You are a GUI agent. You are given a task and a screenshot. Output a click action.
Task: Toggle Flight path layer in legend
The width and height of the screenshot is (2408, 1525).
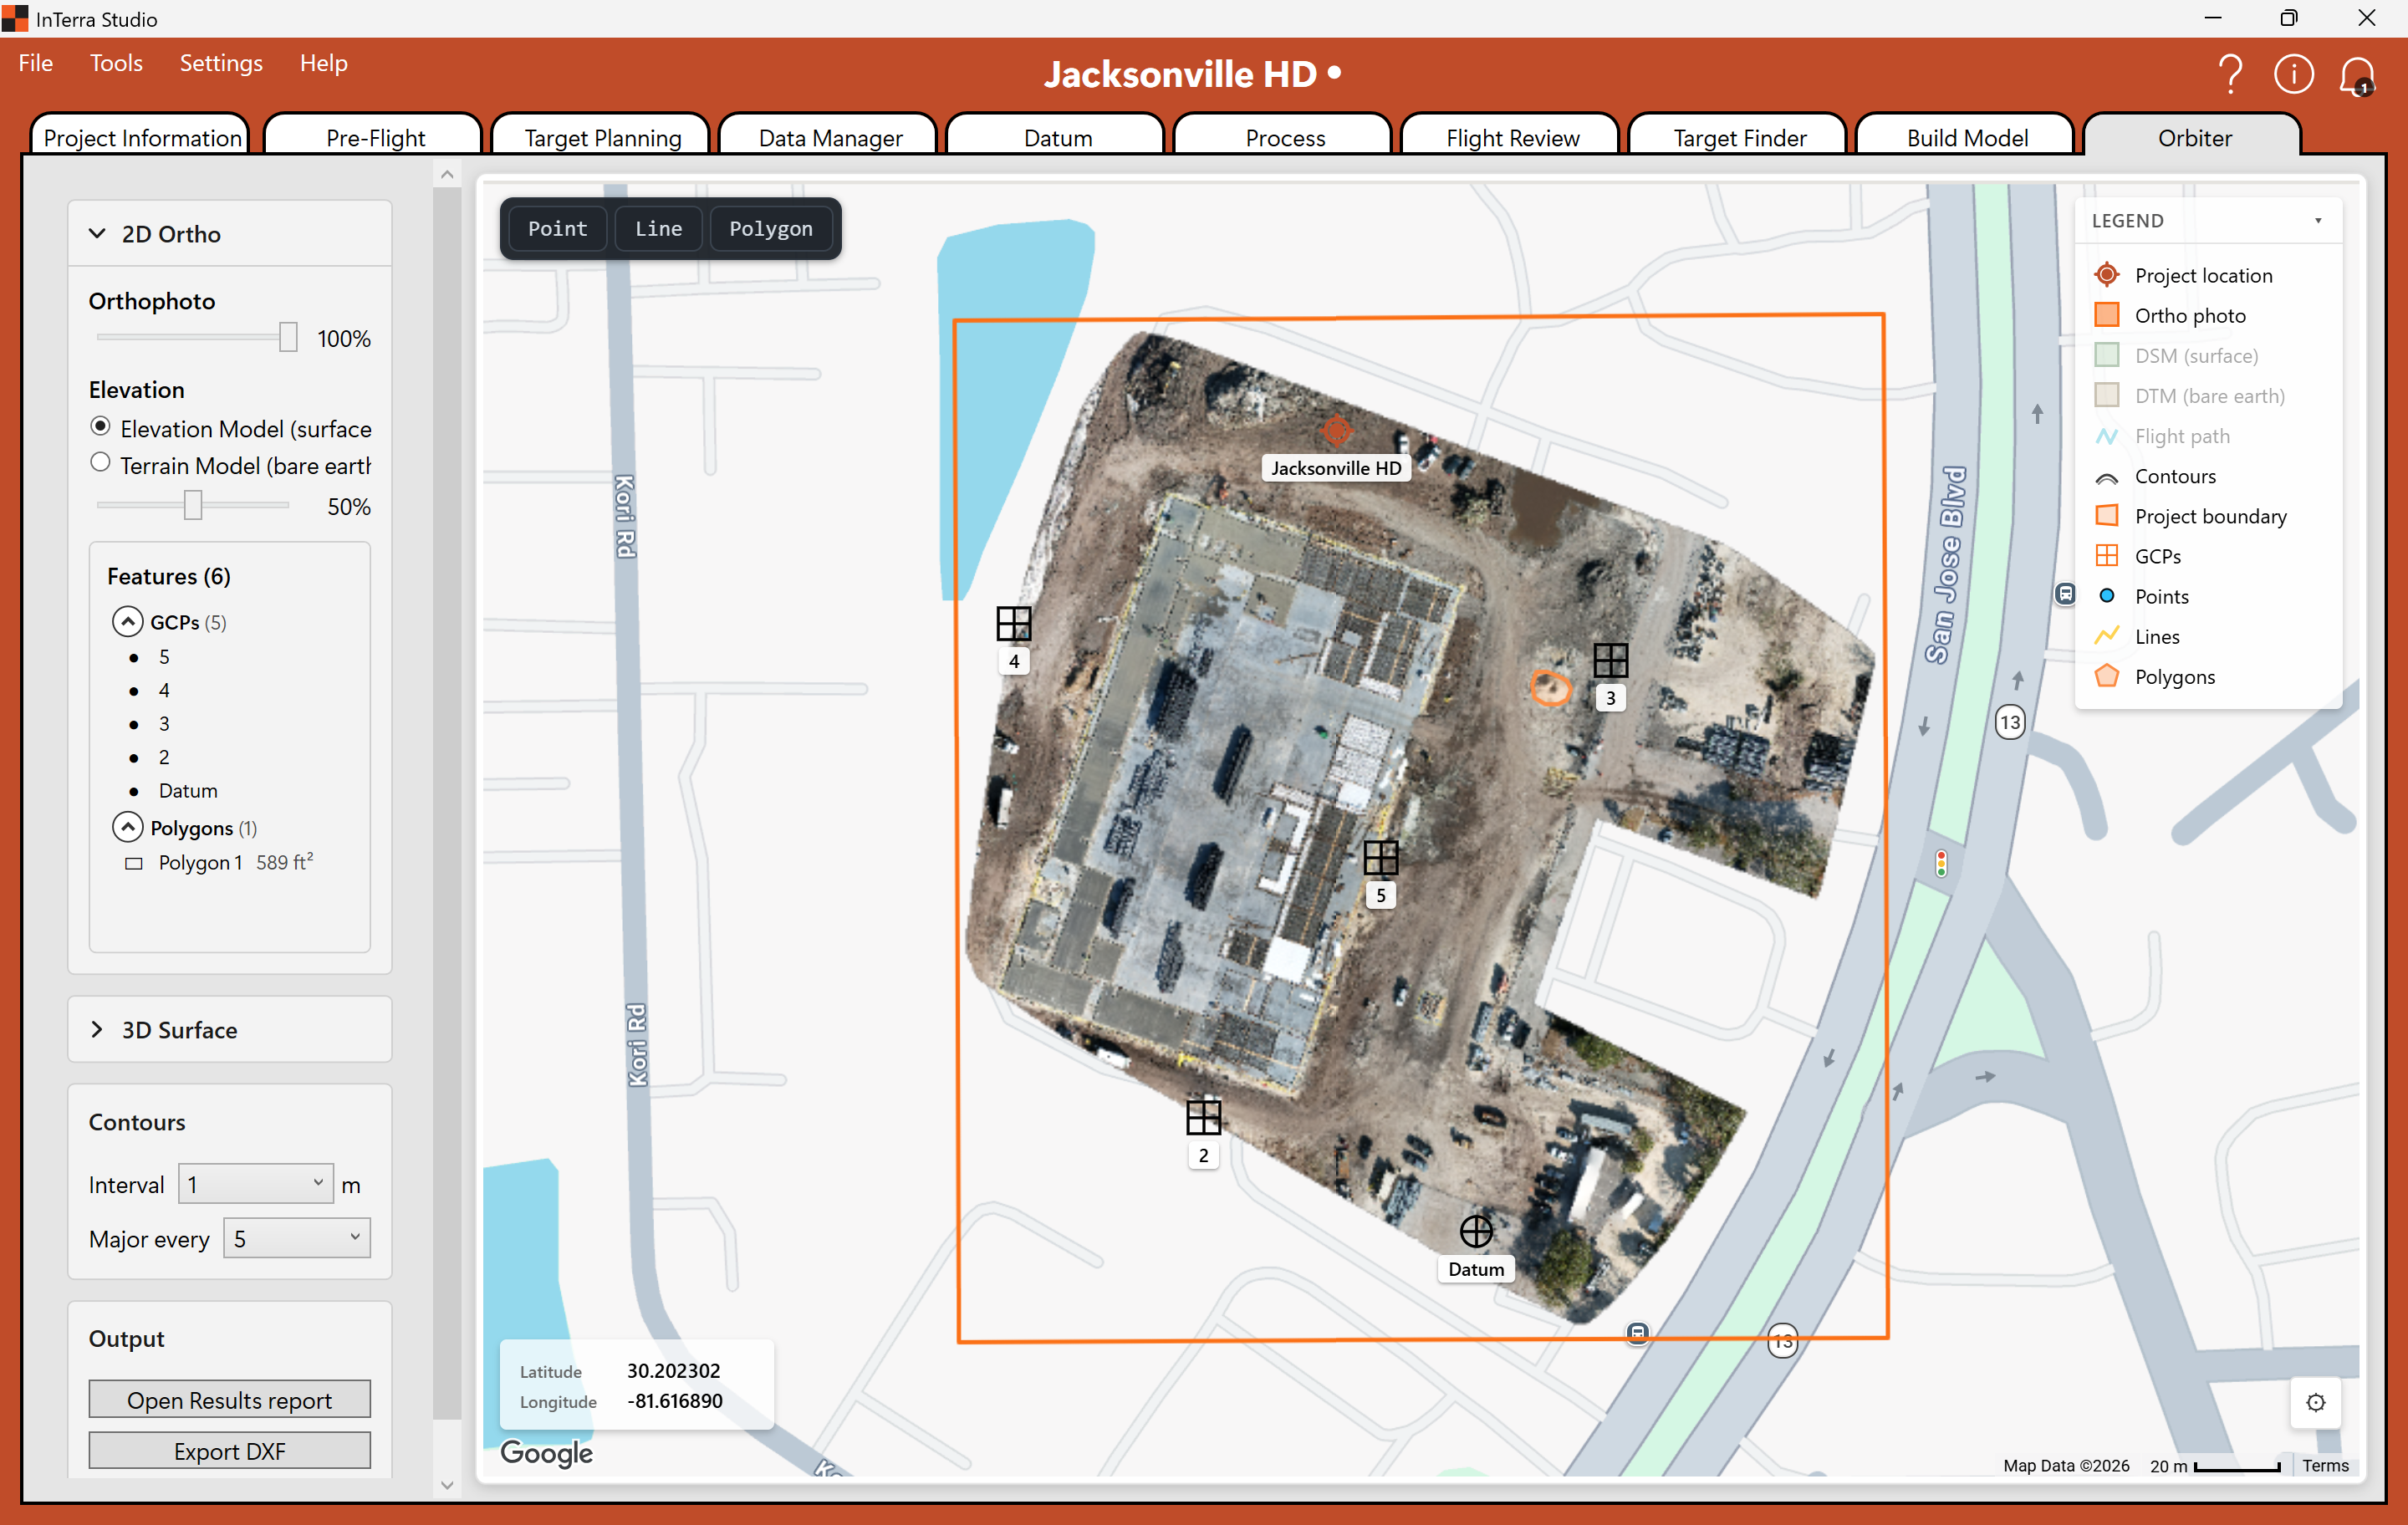(x=2161, y=436)
